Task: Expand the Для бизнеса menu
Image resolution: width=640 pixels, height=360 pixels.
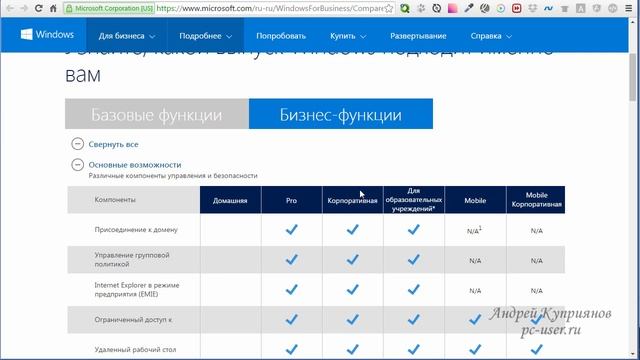Action: tap(127, 36)
